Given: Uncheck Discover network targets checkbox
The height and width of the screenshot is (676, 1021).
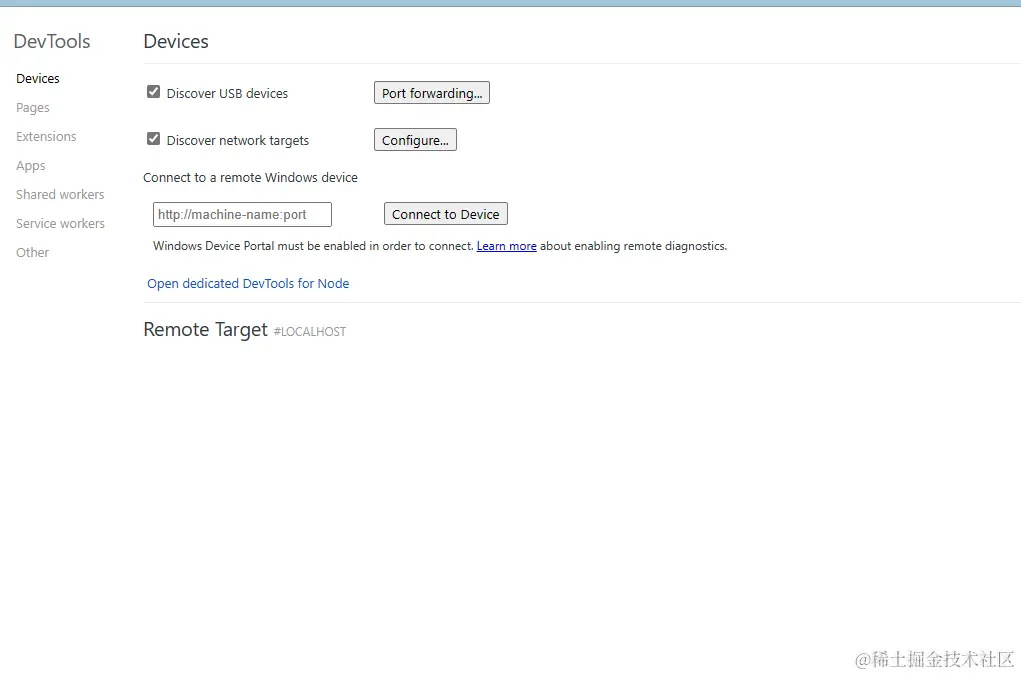Looking at the screenshot, I should [x=154, y=139].
